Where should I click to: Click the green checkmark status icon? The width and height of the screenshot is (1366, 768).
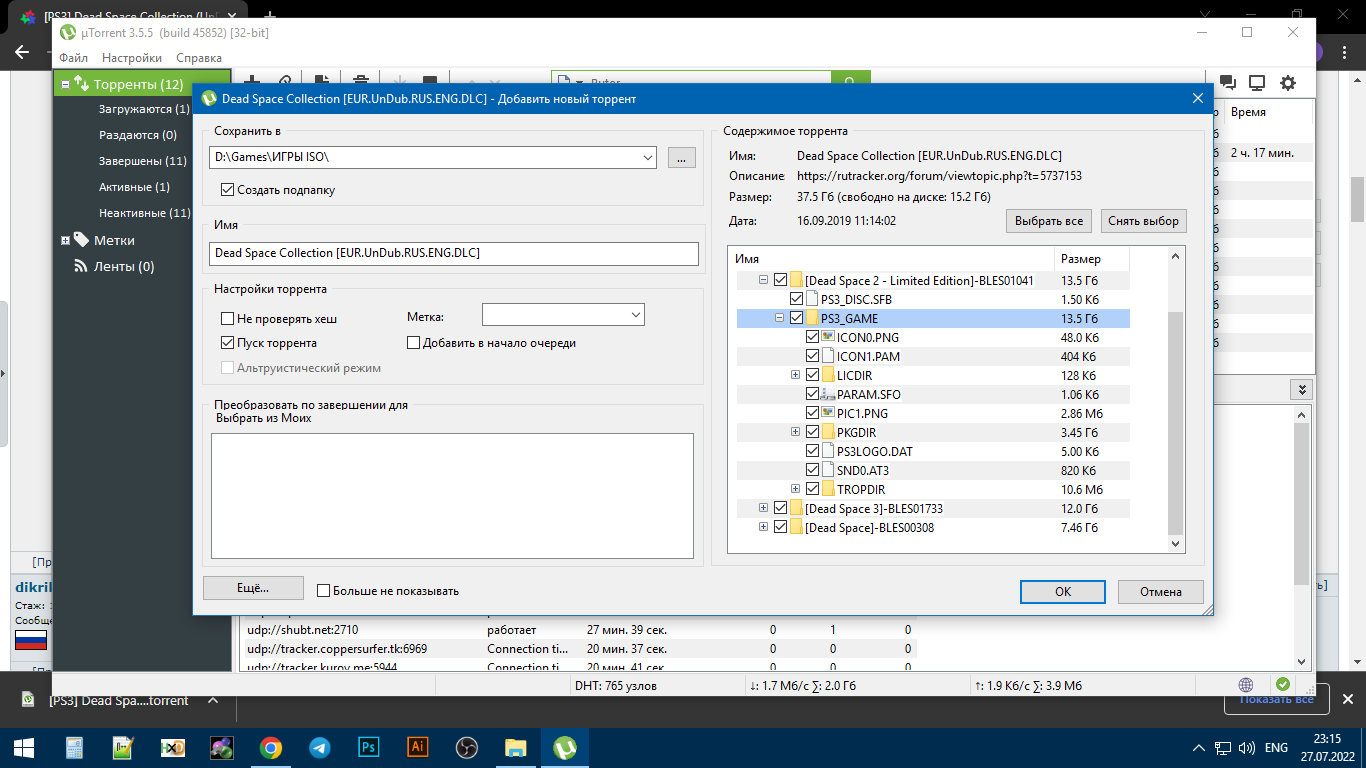coord(1282,685)
